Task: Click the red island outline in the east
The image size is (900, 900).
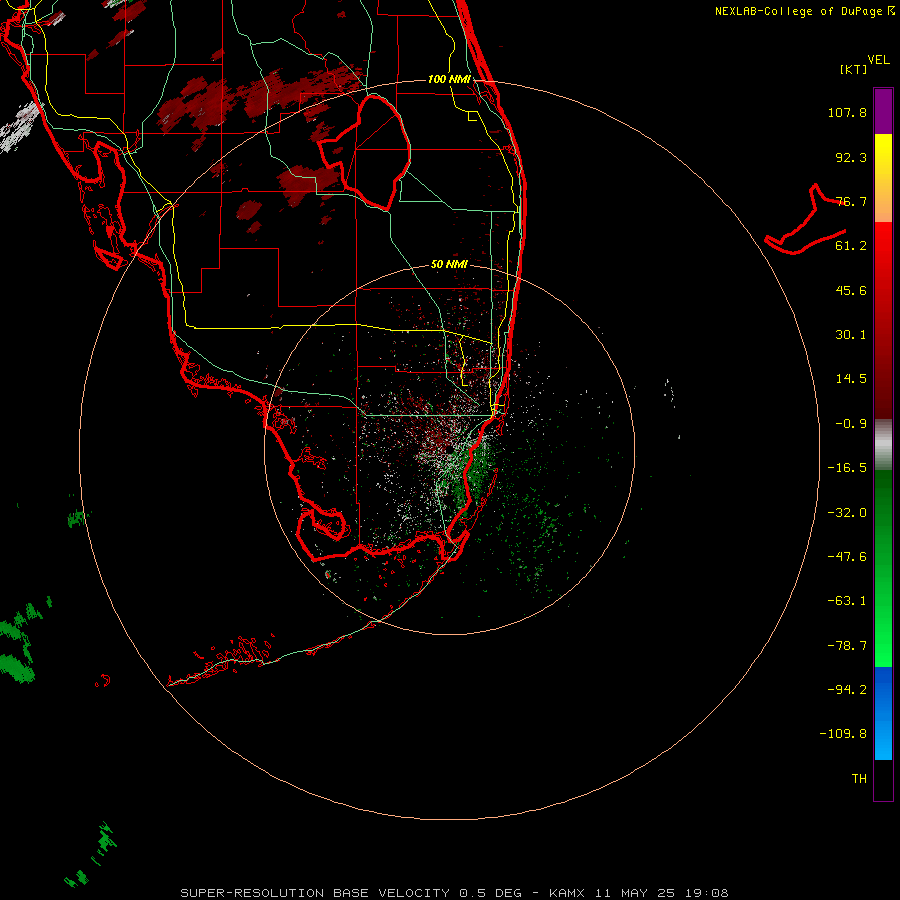Action: 805,220
